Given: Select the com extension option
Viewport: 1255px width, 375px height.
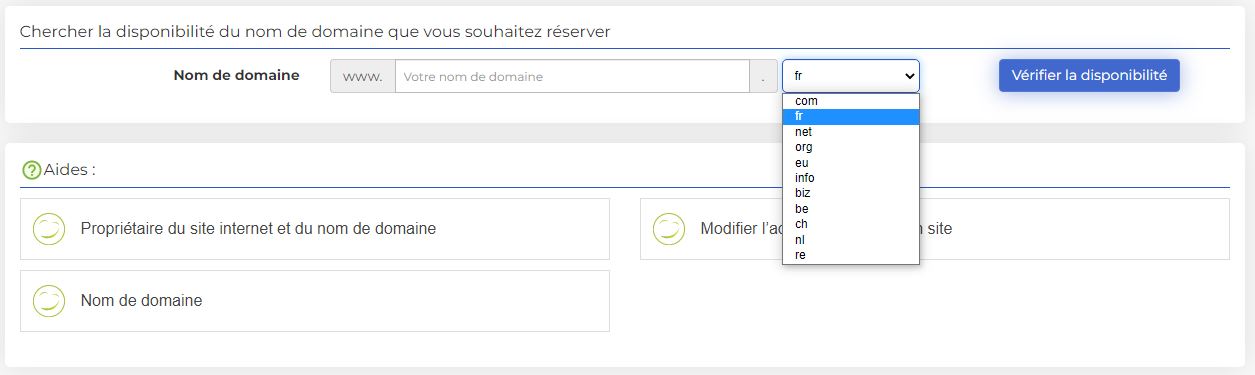Looking at the screenshot, I should 851,101.
